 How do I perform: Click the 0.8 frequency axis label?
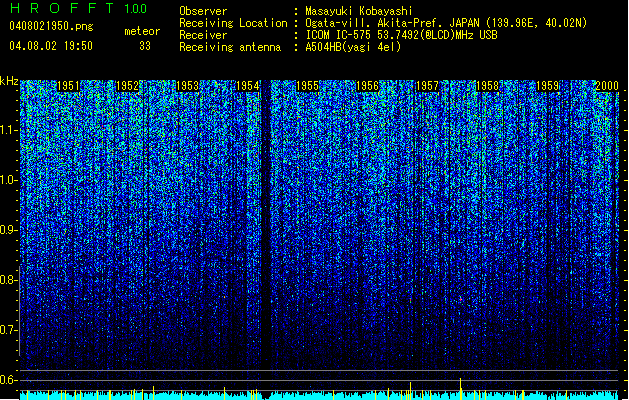pos(8,280)
